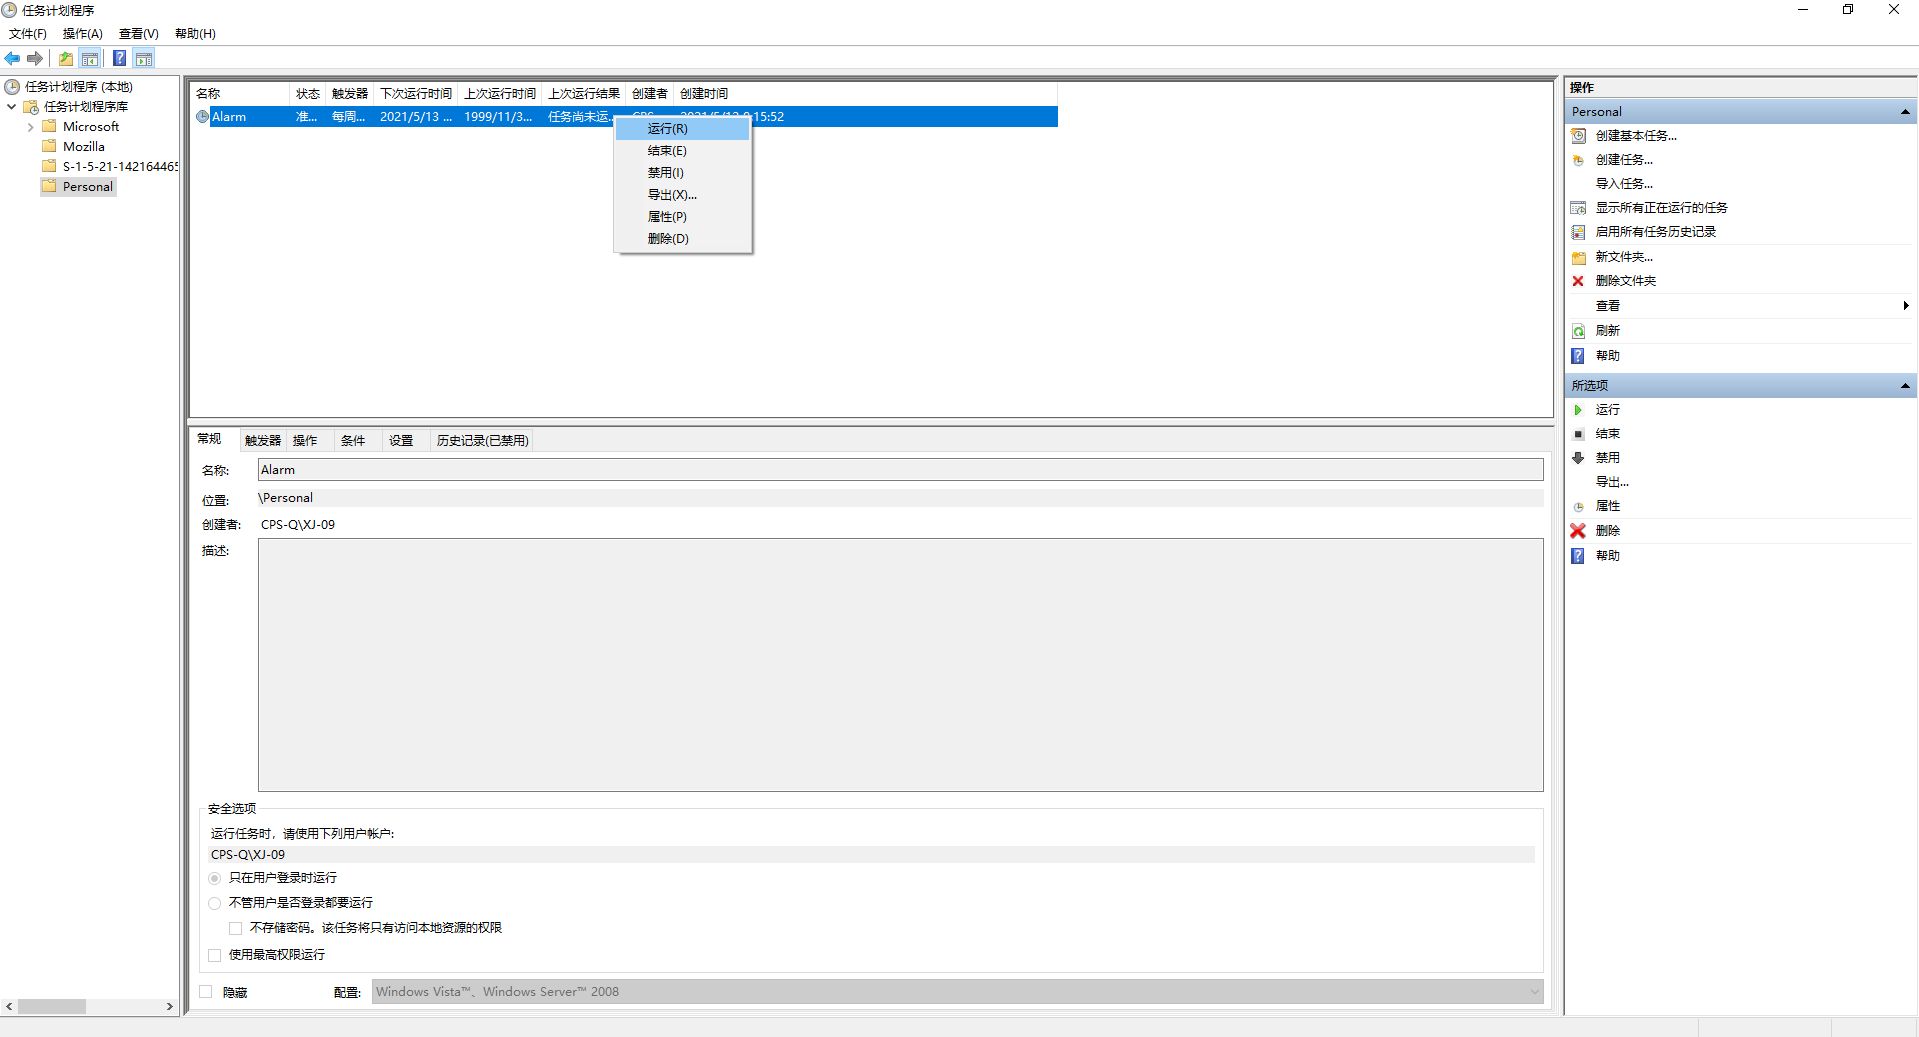Switch to the 触发器 tab
This screenshot has width=1919, height=1037.
(x=263, y=441)
